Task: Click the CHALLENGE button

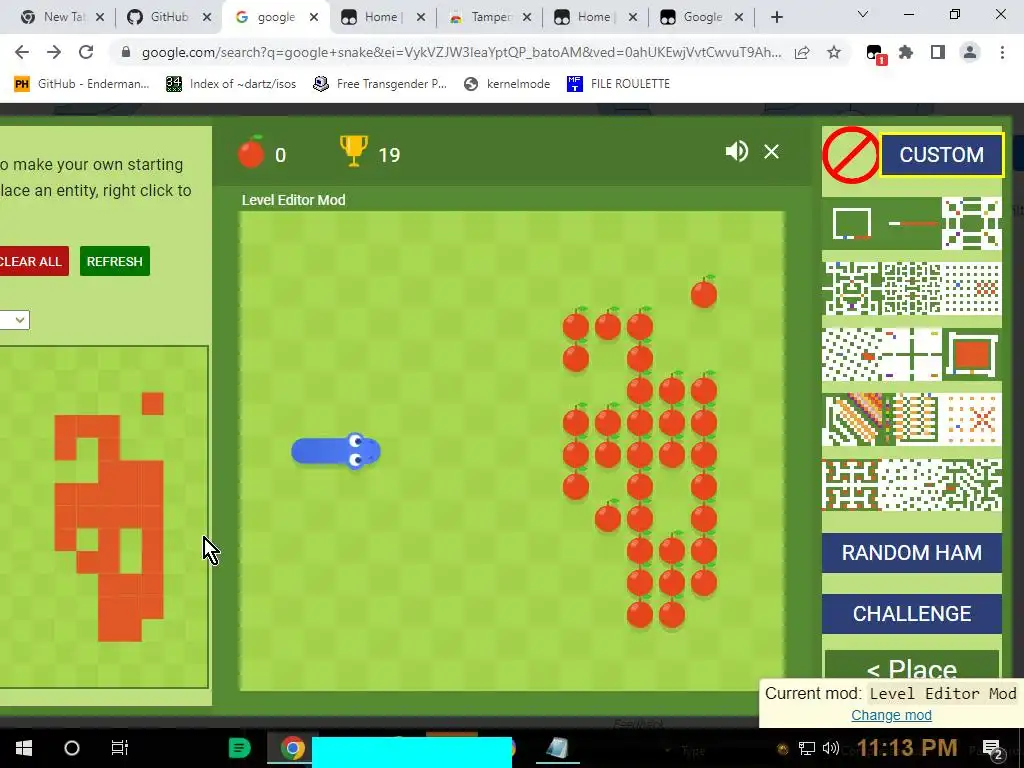Action: click(x=912, y=614)
